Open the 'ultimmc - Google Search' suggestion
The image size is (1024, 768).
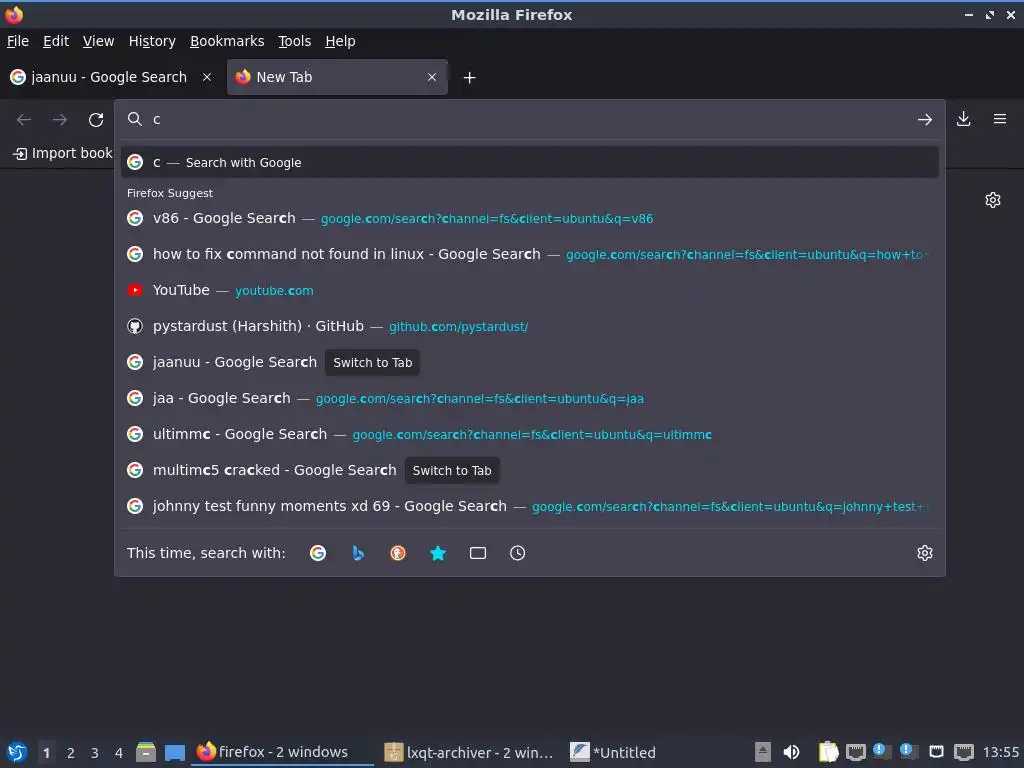coord(530,434)
